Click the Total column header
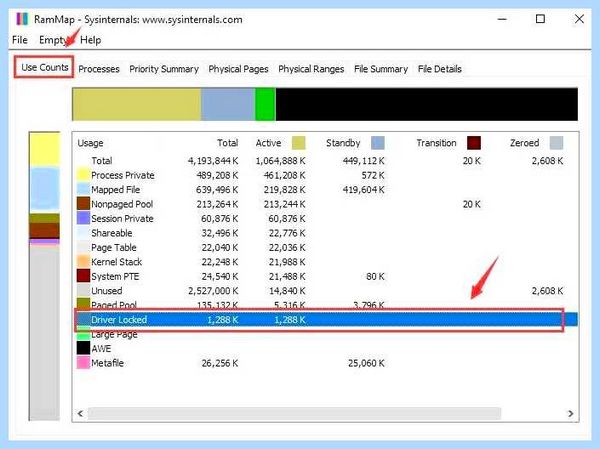Viewport: 600px width, 449px height. [228, 143]
